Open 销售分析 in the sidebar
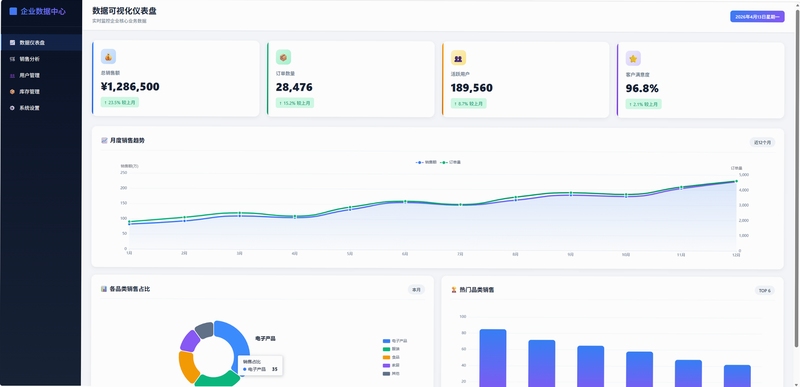 click(41, 59)
